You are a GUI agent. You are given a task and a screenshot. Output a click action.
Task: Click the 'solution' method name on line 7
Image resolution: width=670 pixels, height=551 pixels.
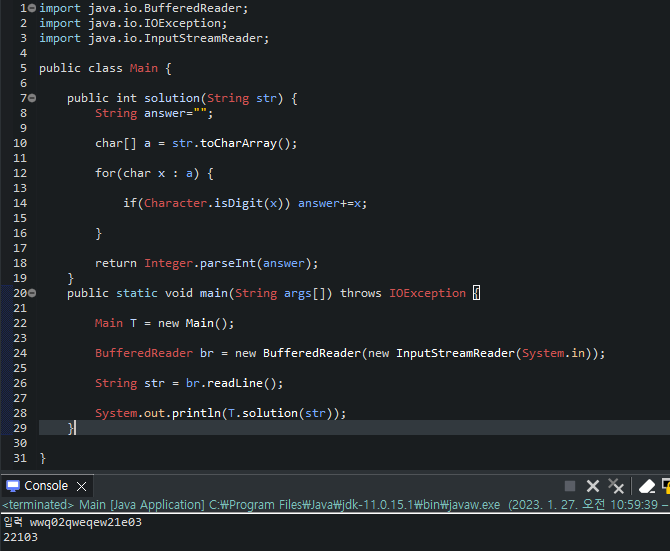pyautogui.click(x=172, y=98)
